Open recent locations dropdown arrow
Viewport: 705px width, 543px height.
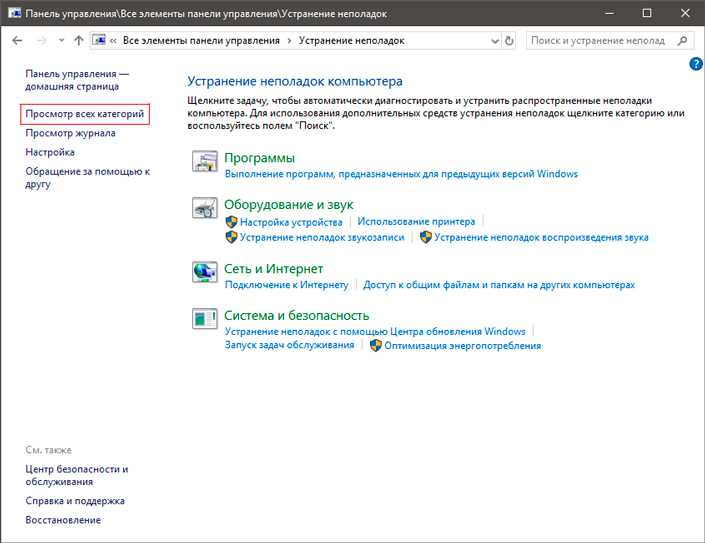tap(62, 41)
